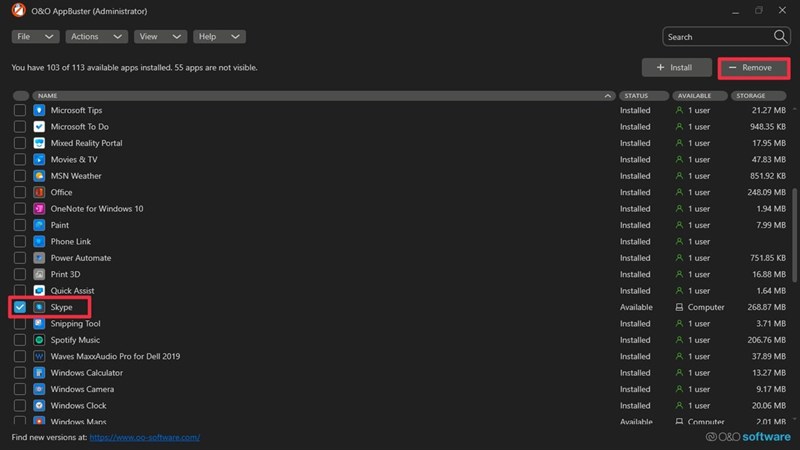
Task: Check the Microsoft Tips checkbox
Action: point(20,110)
